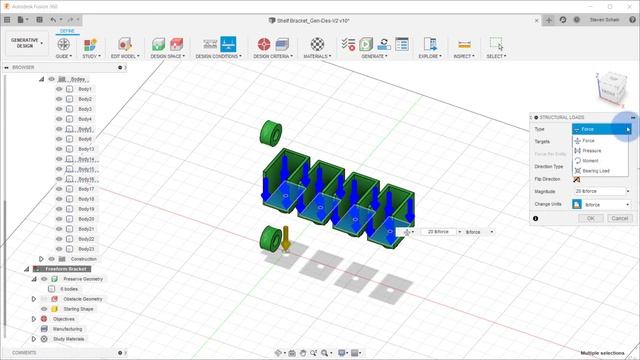Open the Help question mark icon
640x360 pixels.
click(632, 20)
